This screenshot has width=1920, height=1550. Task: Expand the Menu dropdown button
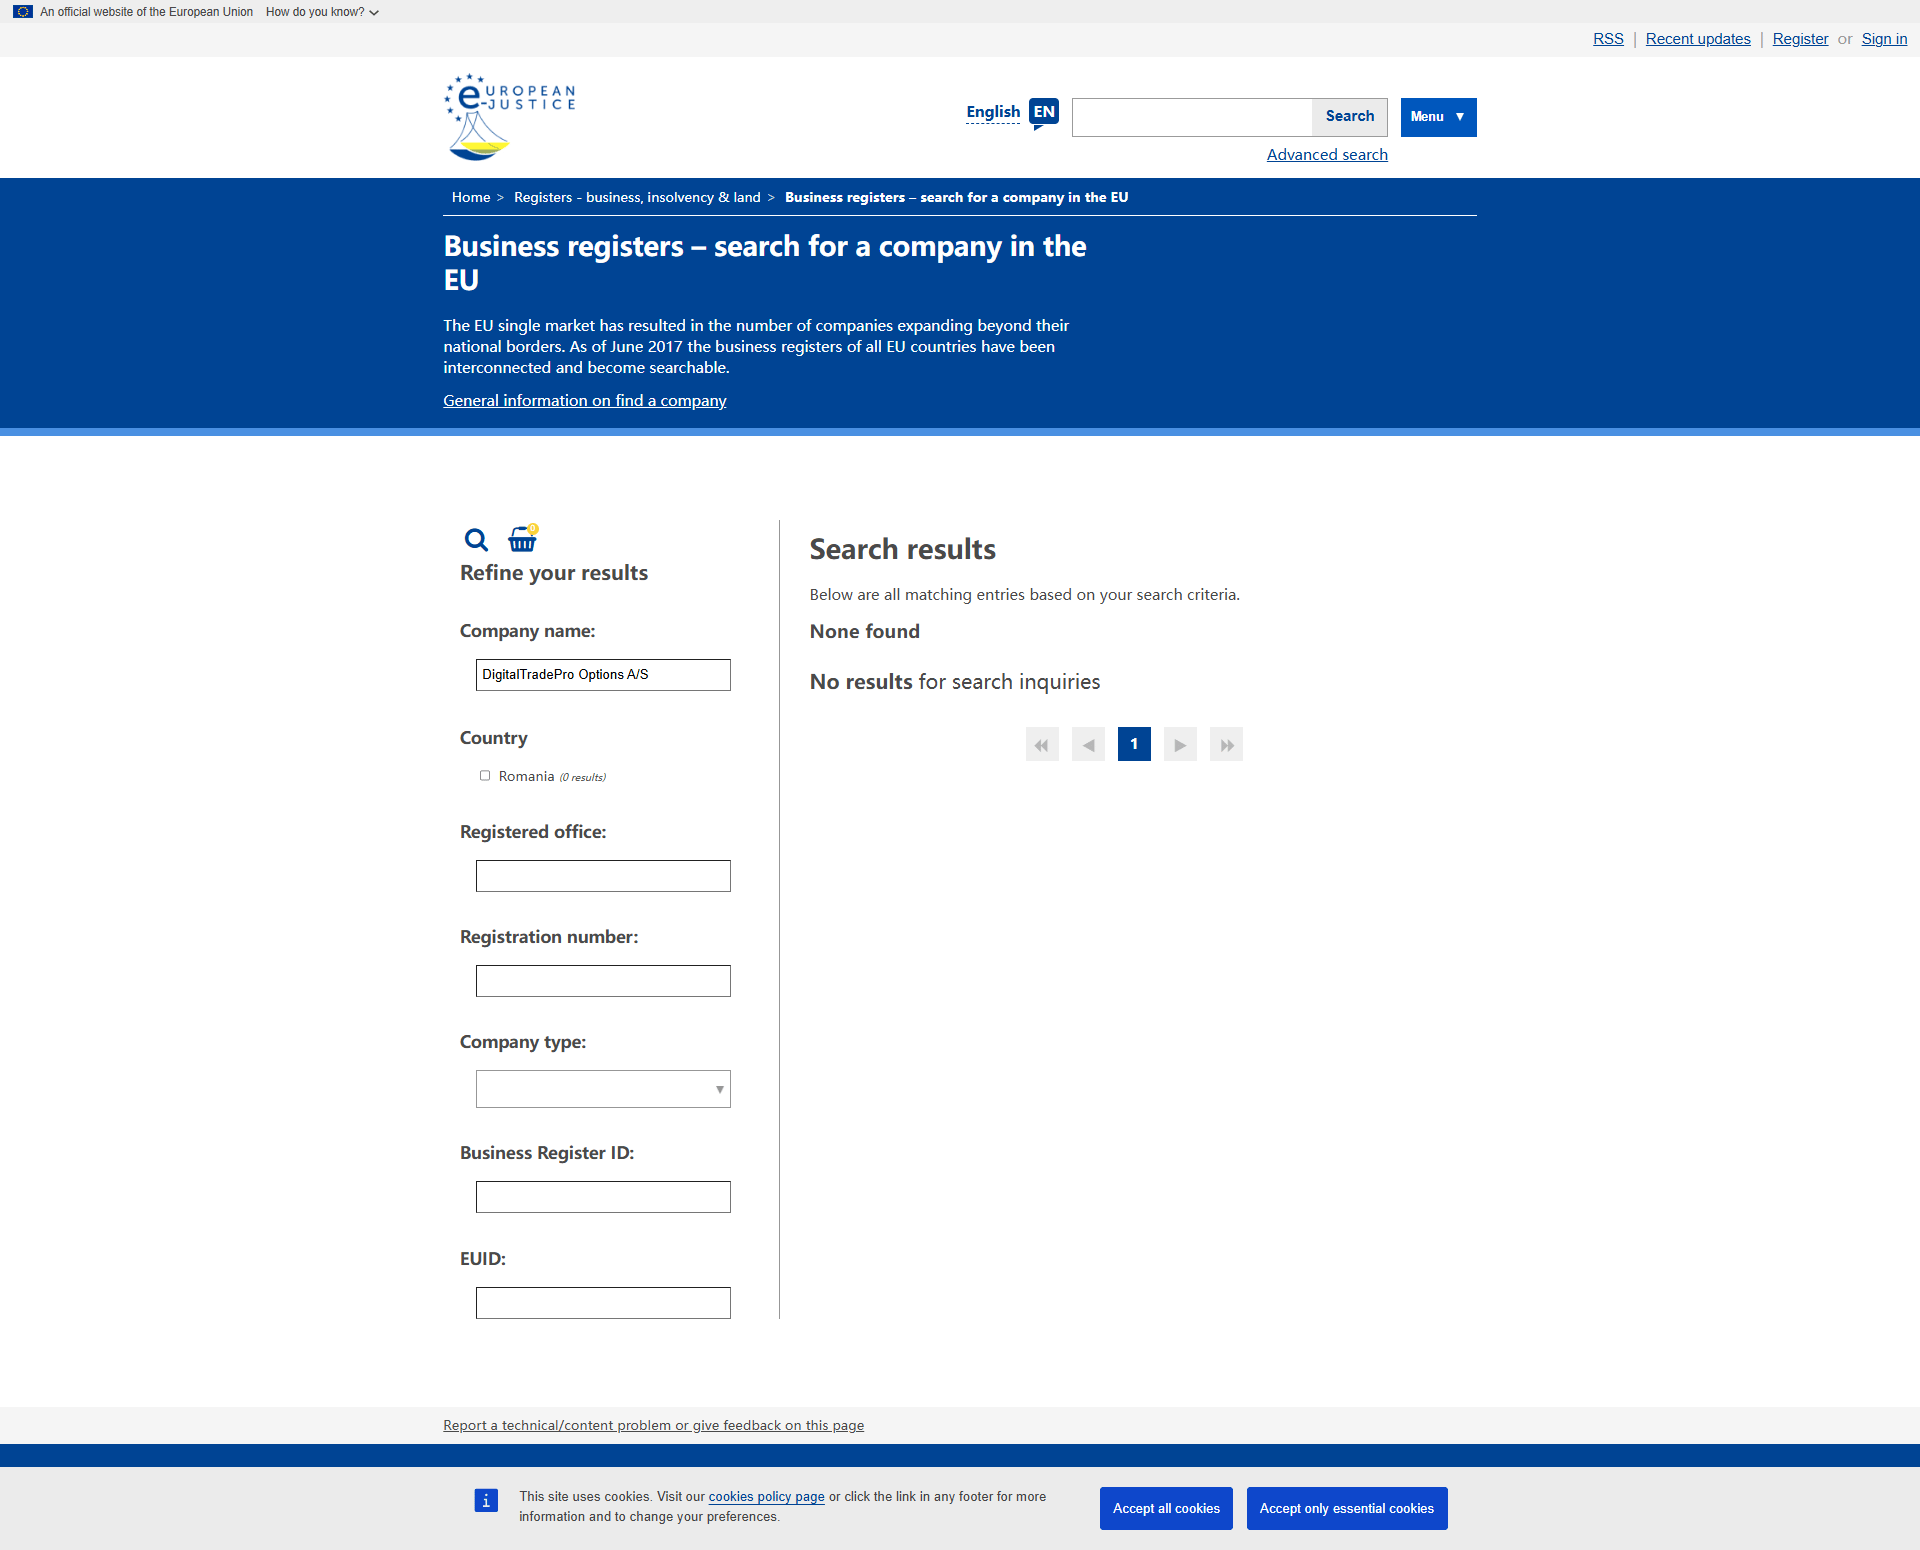pos(1438,117)
